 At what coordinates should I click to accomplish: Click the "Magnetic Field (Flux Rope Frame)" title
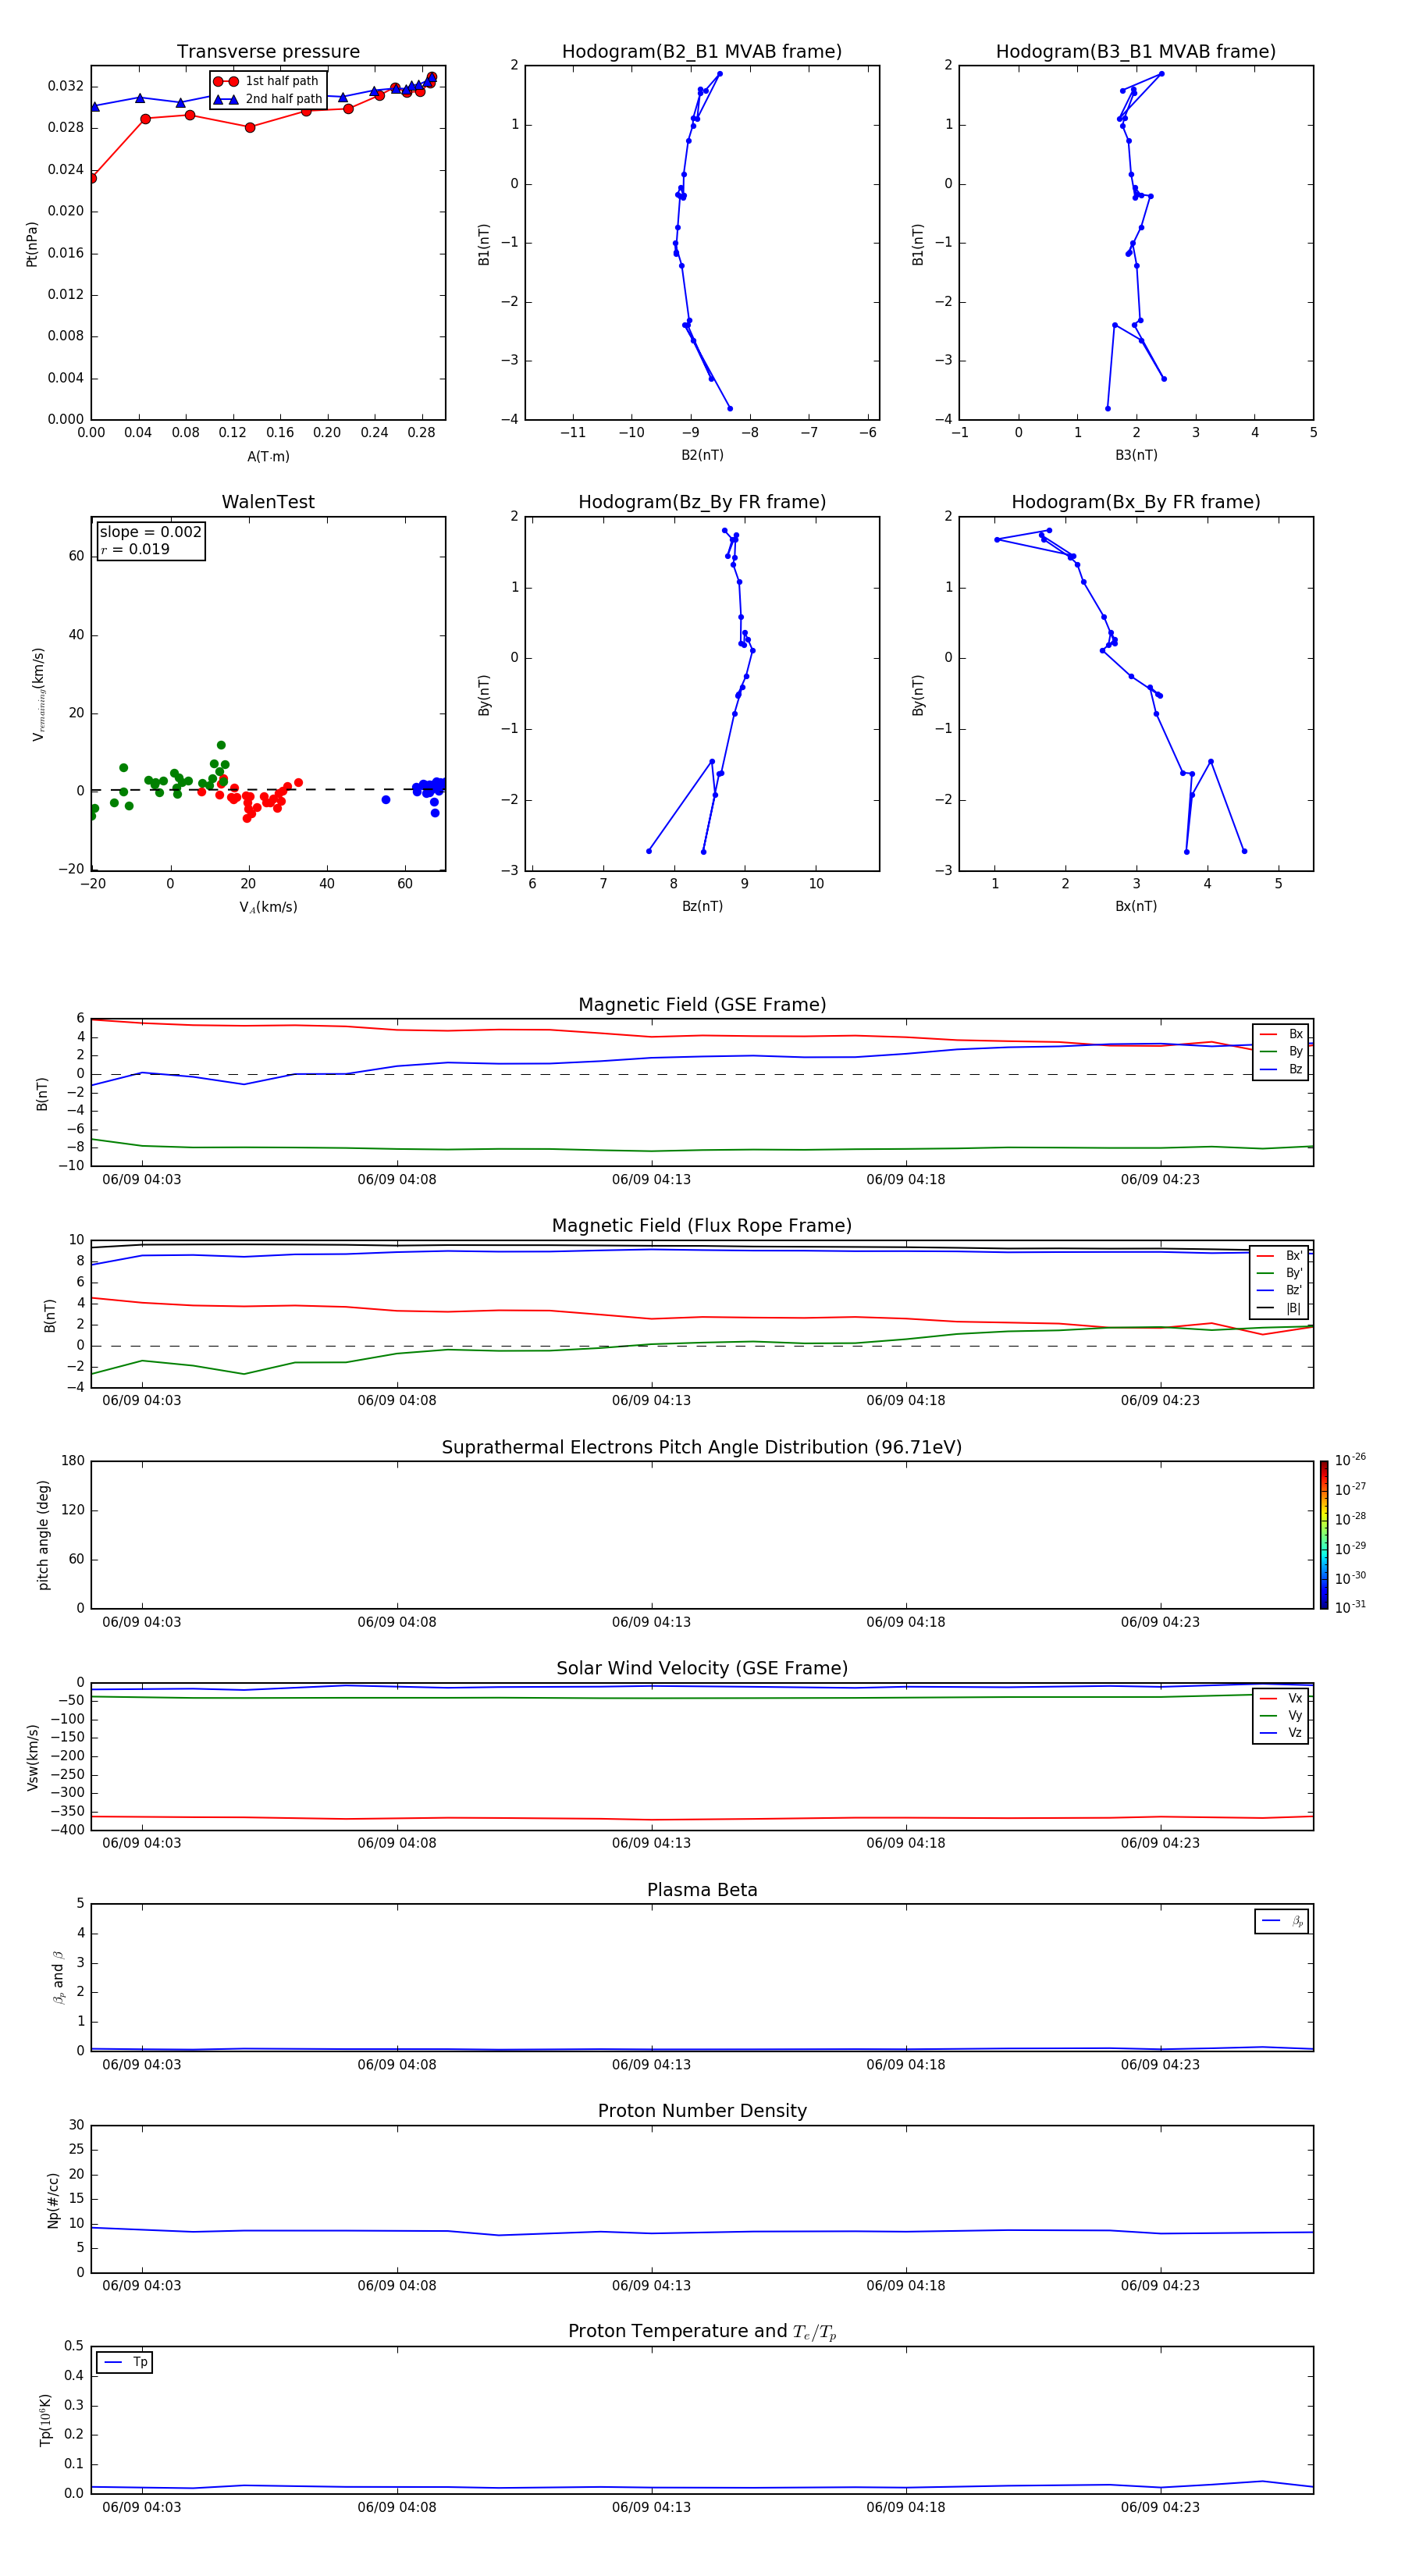(702, 1226)
